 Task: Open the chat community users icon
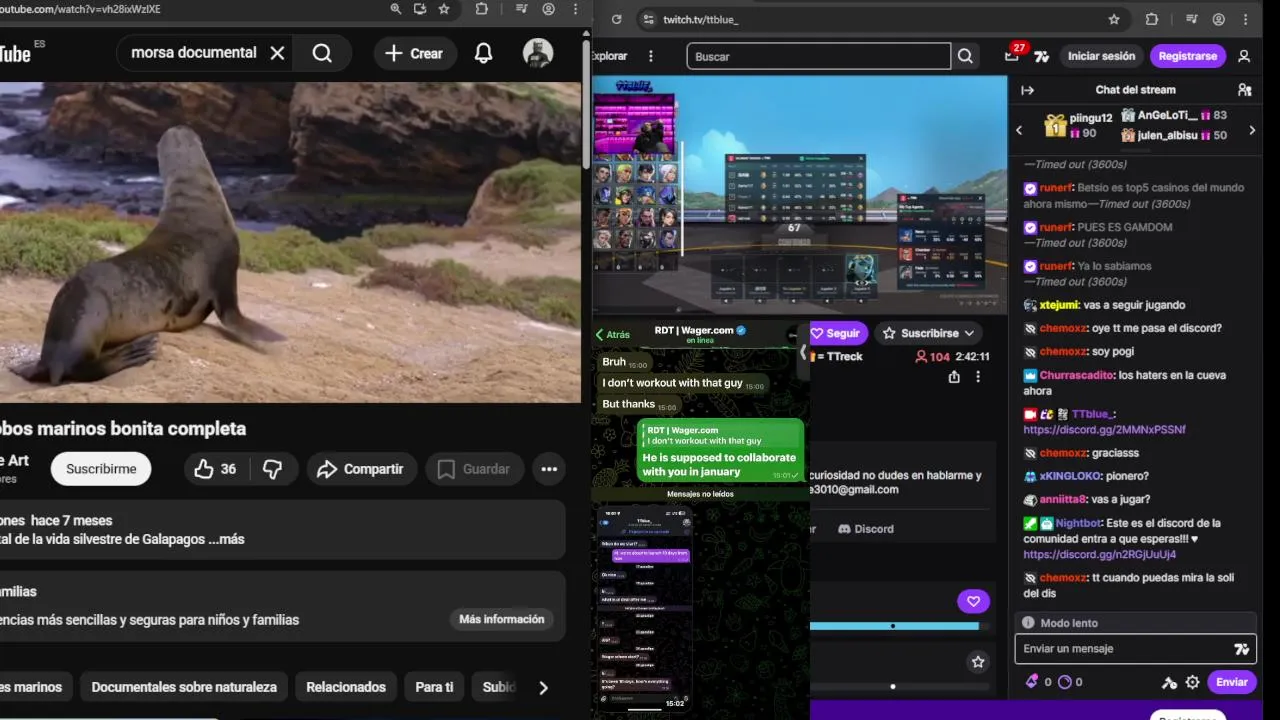1245,90
